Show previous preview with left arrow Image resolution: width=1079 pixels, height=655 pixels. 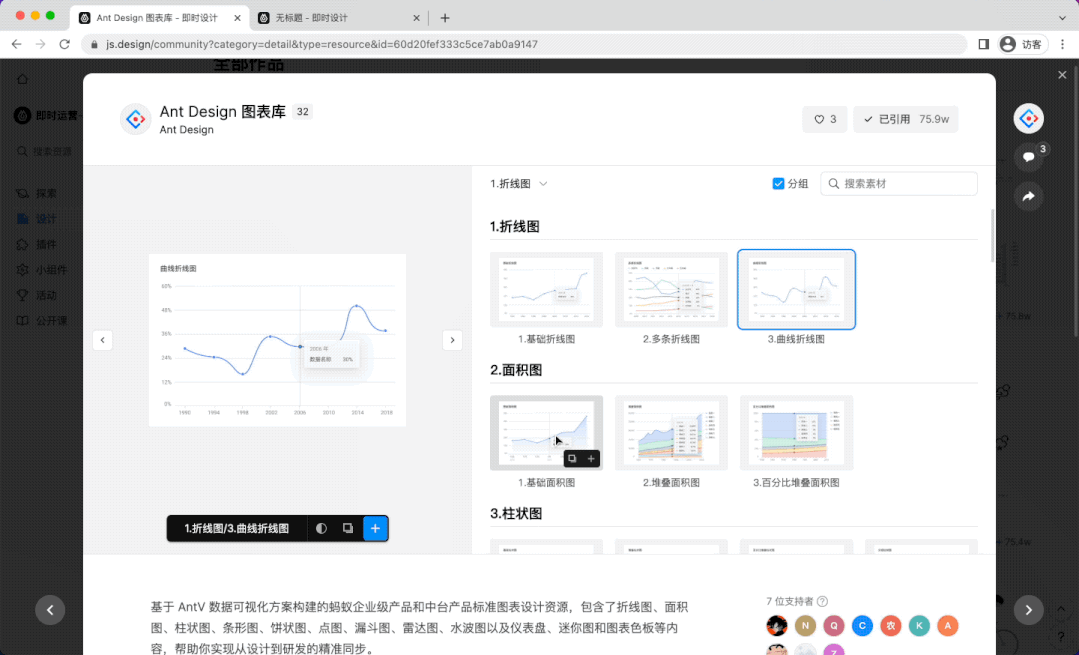coord(103,340)
